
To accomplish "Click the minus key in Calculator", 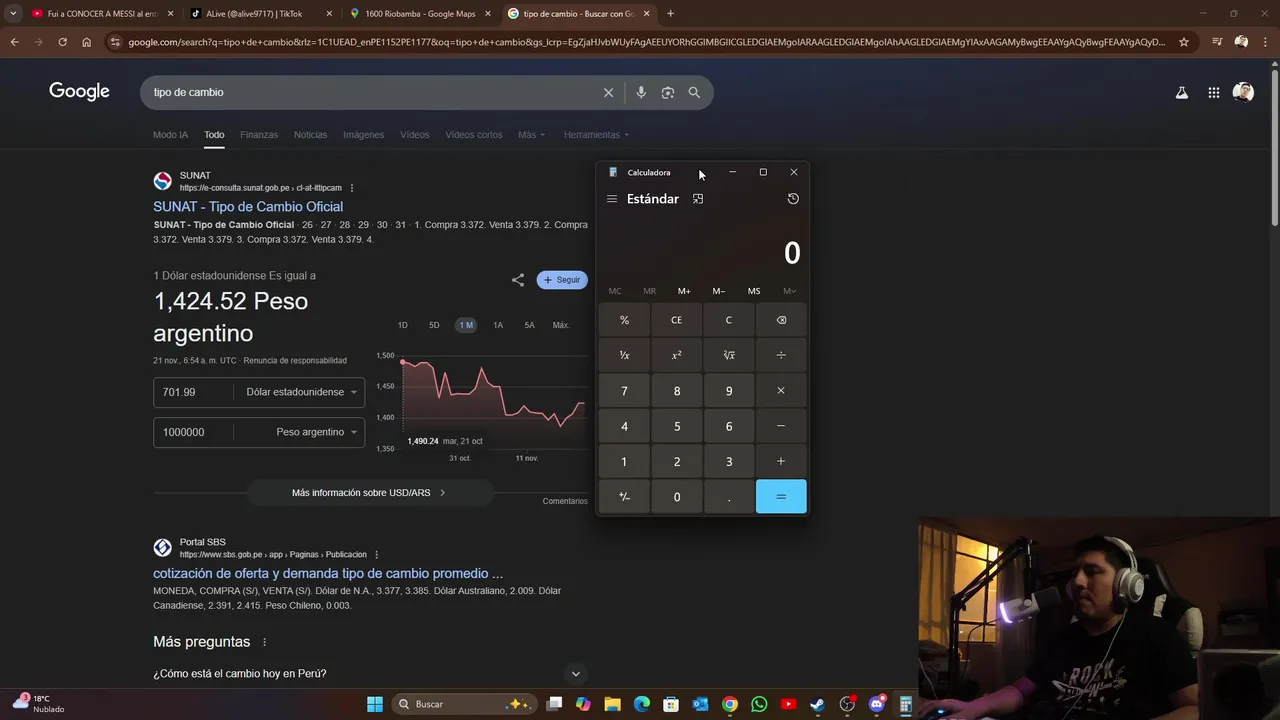I will point(781,426).
